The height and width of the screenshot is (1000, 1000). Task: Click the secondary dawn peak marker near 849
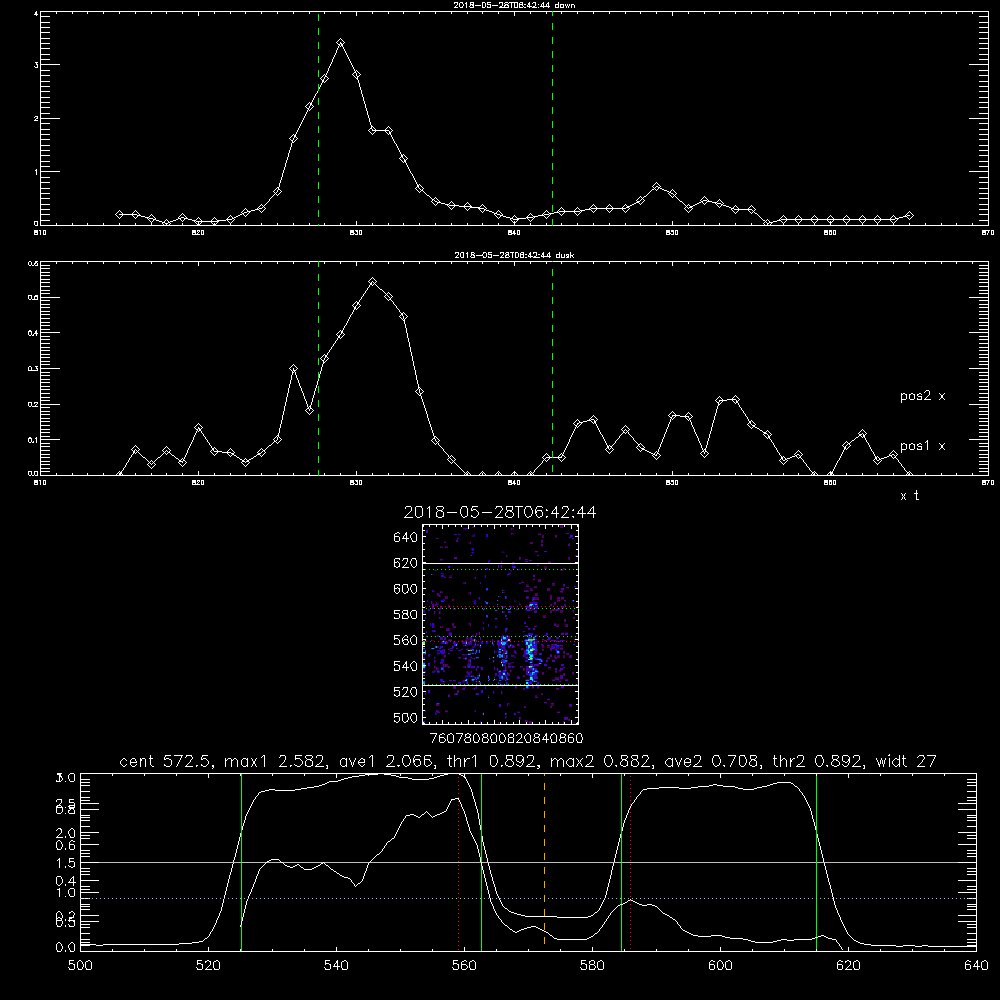coord(656,186)
